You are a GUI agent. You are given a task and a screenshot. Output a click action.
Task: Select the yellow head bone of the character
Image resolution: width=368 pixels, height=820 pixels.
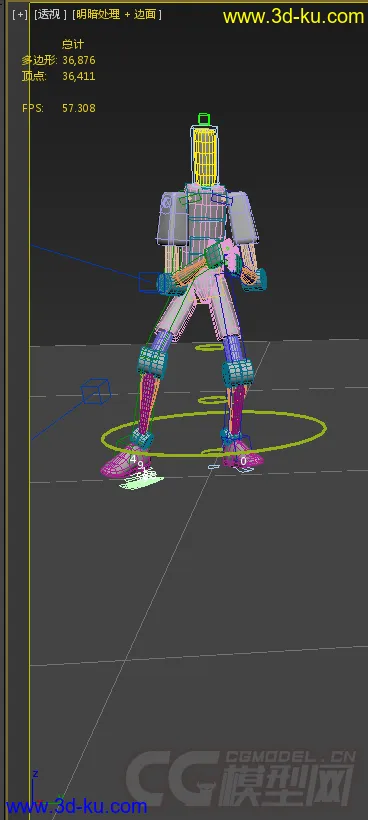(204, 156)
